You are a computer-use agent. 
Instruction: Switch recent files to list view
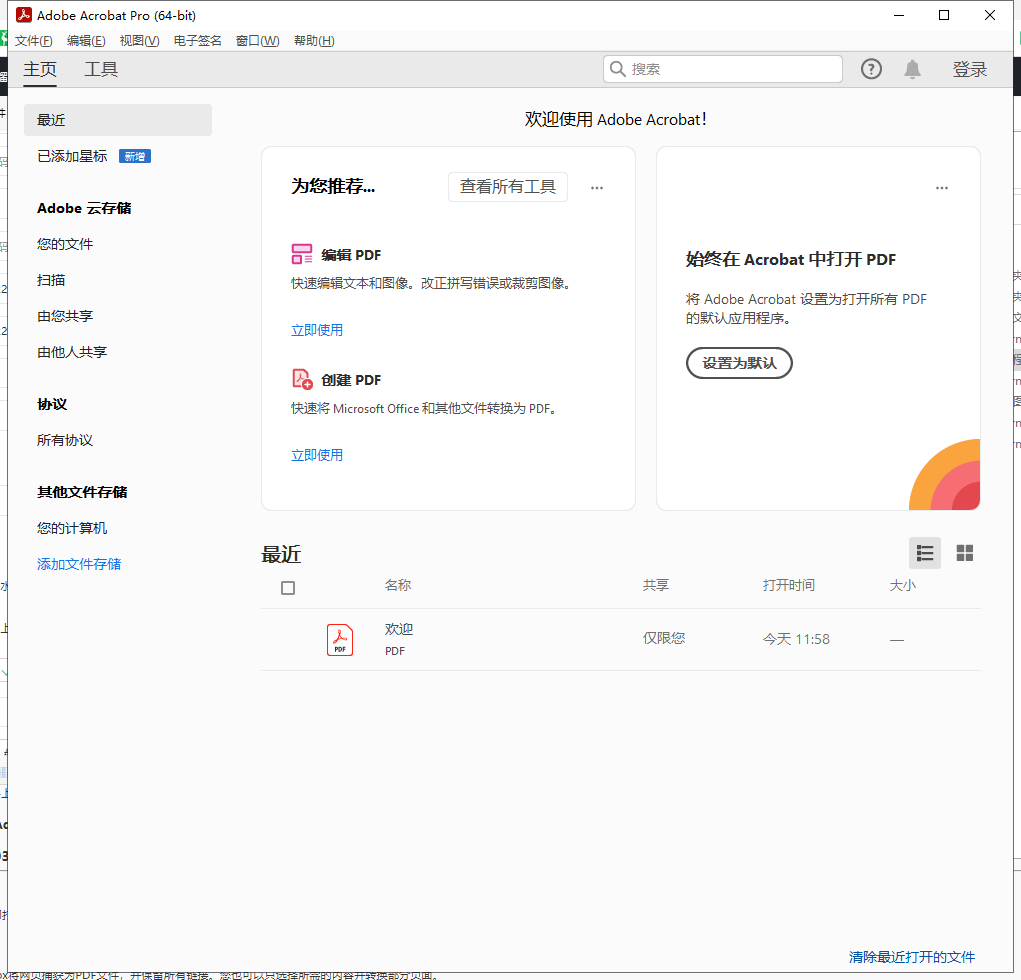[x=925, y=553]
